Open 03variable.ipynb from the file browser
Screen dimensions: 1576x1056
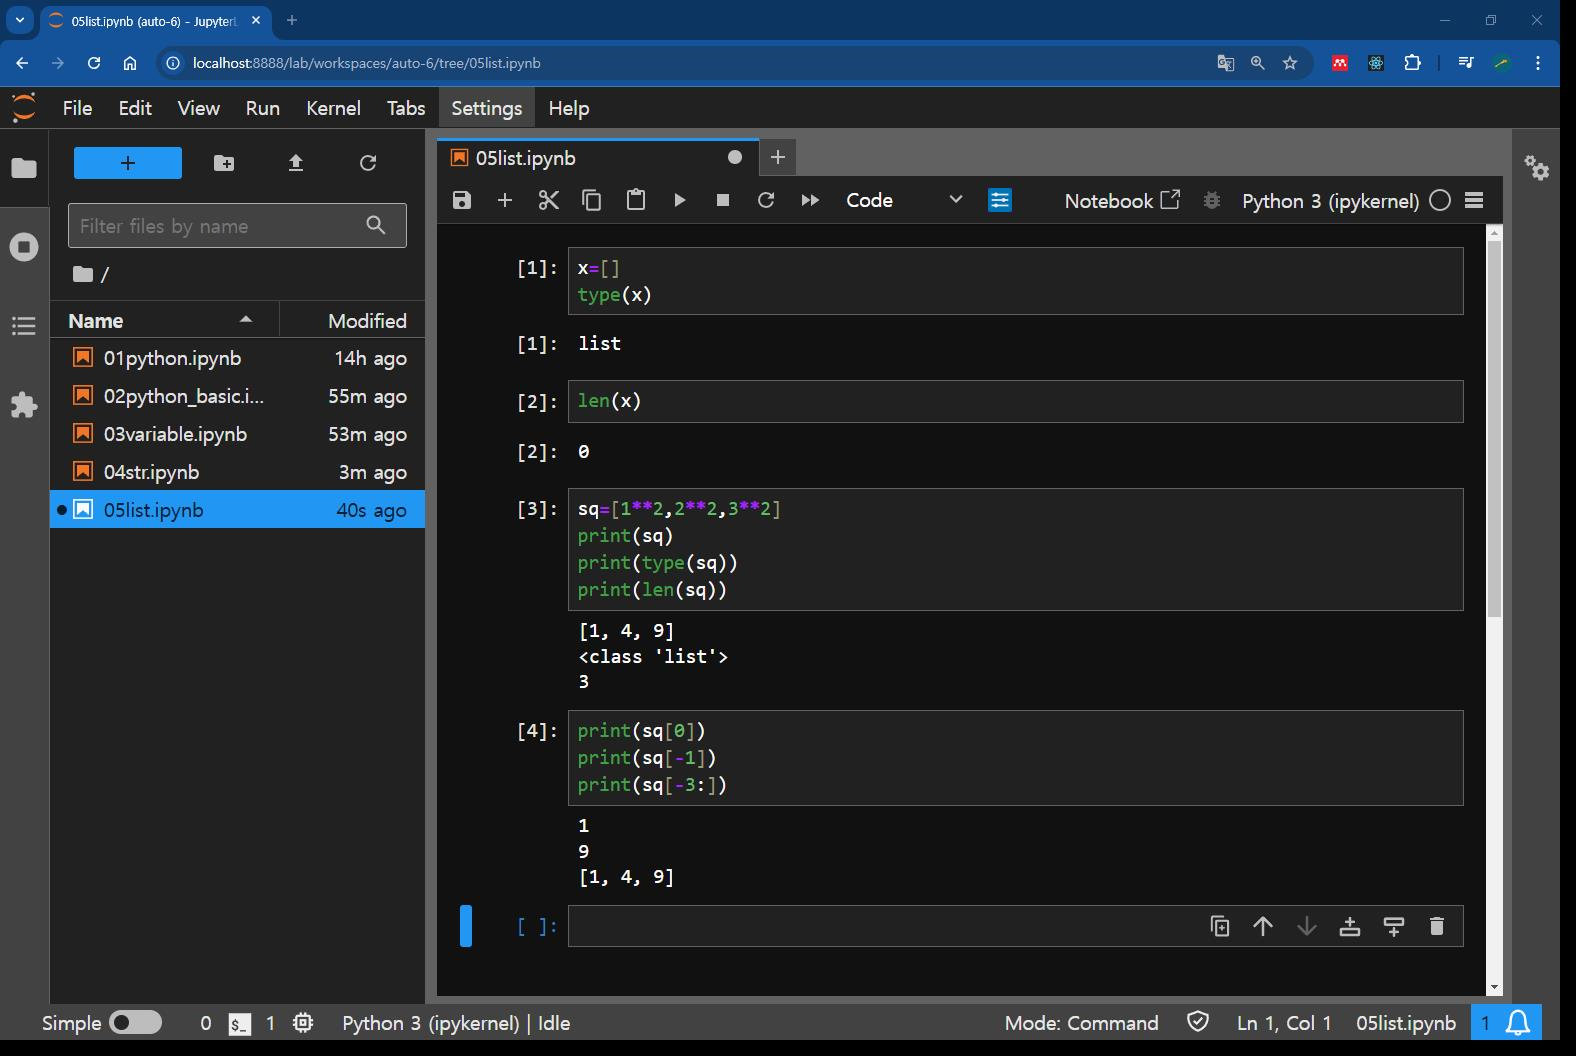click(175, 434)
